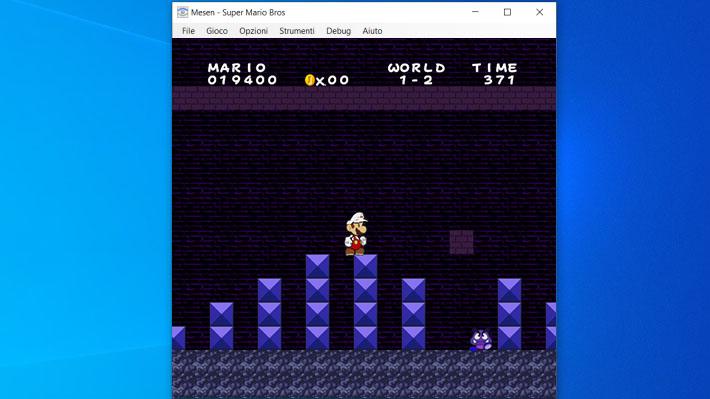710x399 pixels.
Task: Click the Mesen app icon in title bar
Action: pos(182,12)
